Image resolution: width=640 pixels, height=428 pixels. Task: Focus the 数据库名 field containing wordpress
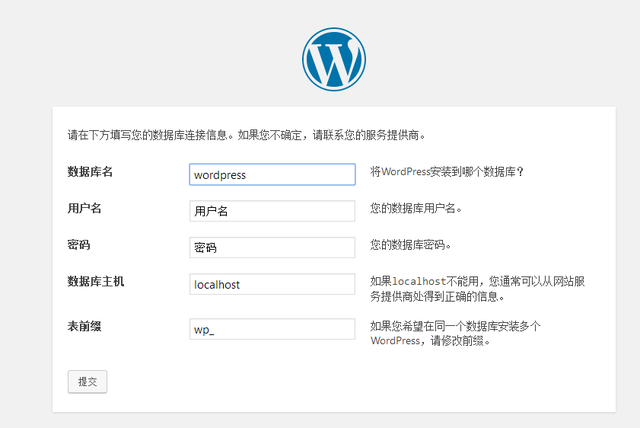click(x=272, y=174)
